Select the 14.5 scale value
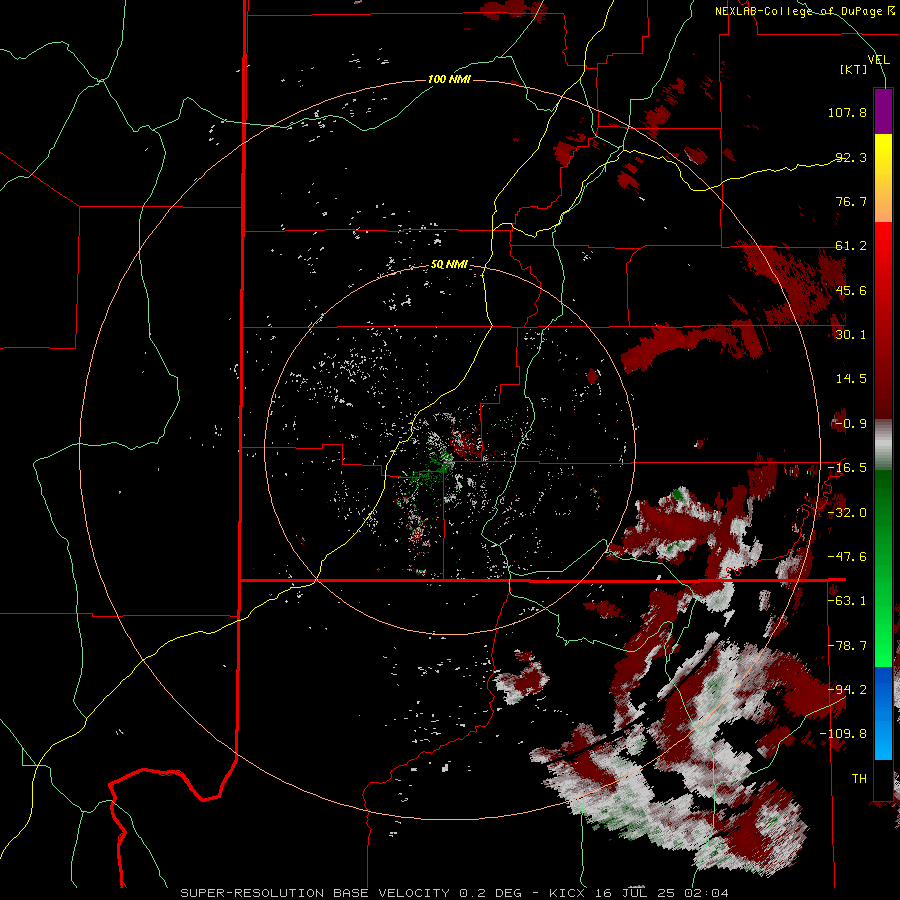The width and height of the screenshot is (900, 900). 851,379
